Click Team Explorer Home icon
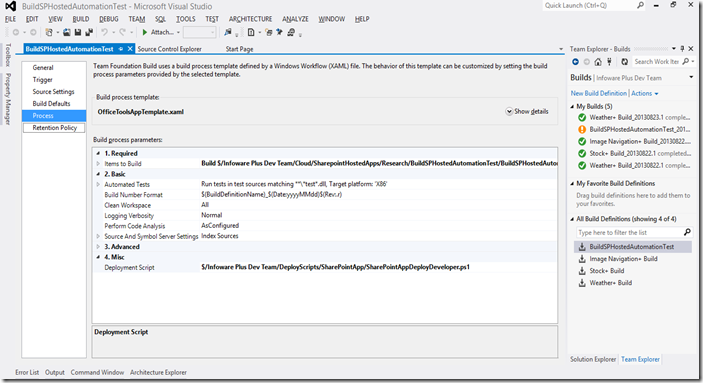703x383 pixels. (x=598, y=62)
